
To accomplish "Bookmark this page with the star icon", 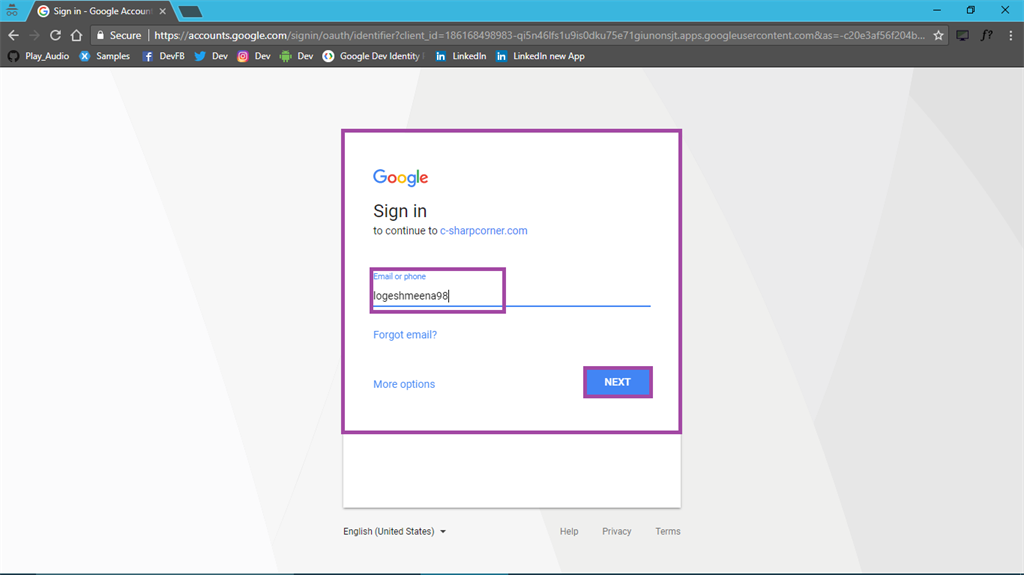I will (938, 35).
